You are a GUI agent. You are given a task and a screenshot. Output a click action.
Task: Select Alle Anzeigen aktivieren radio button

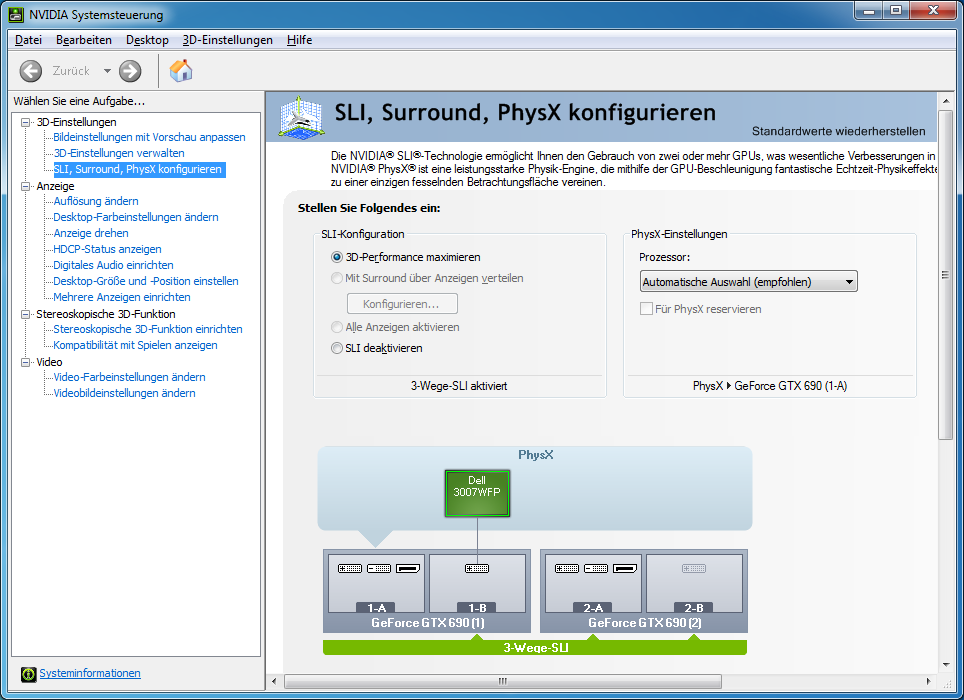(x=337, y=327)
